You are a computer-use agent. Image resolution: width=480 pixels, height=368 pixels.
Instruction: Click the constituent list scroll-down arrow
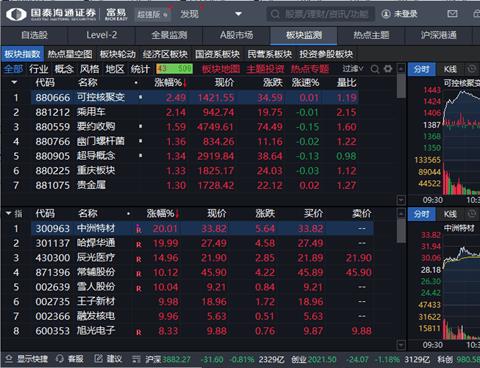pyautogui.click(x=401, y=345)
